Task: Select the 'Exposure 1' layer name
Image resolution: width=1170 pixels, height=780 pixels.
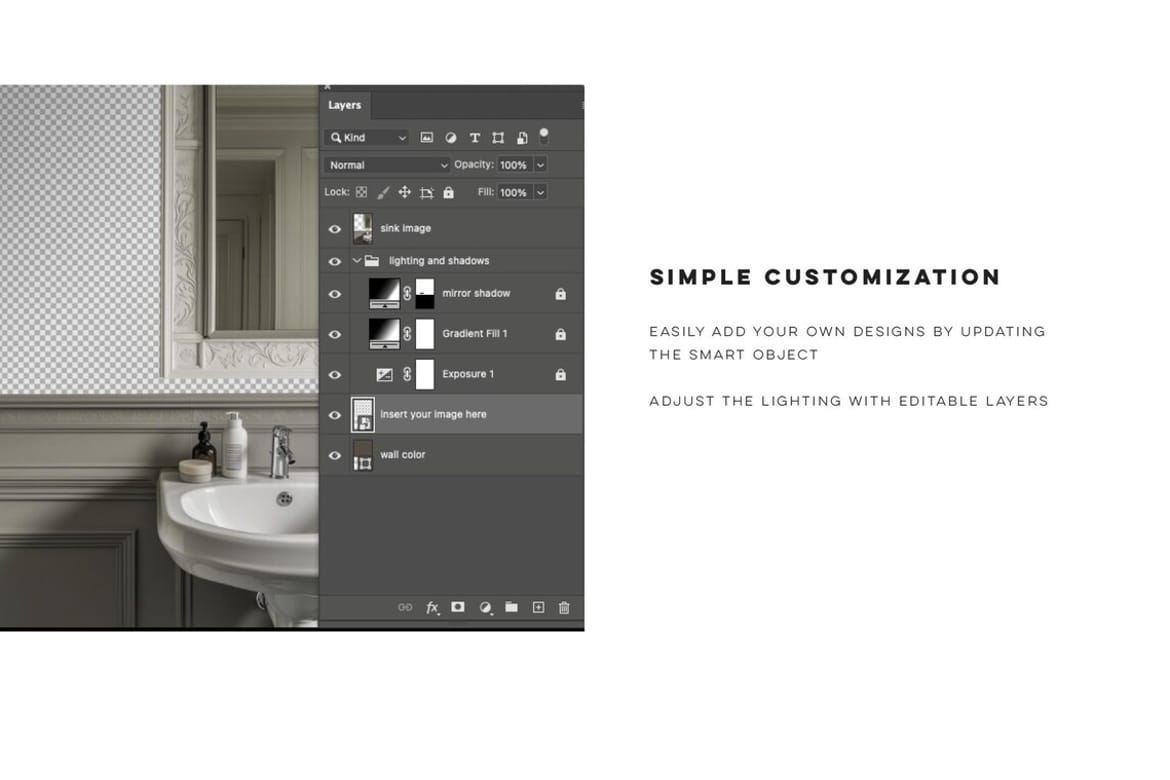Action: 468,374
